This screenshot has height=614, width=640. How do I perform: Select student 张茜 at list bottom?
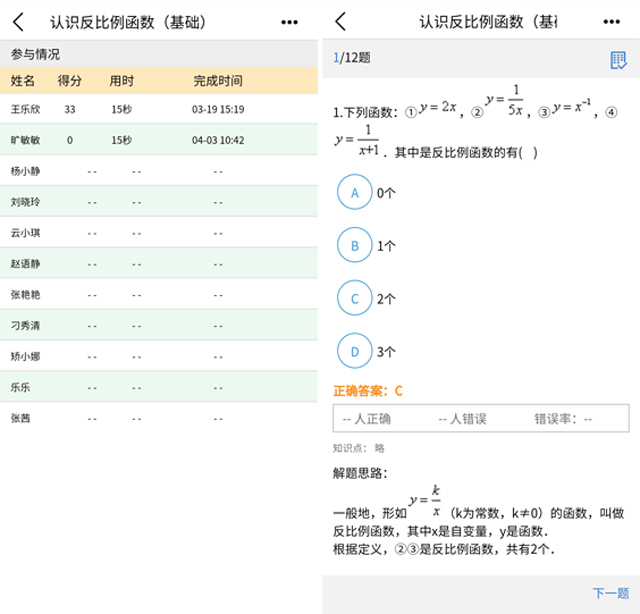click(159, 418)
